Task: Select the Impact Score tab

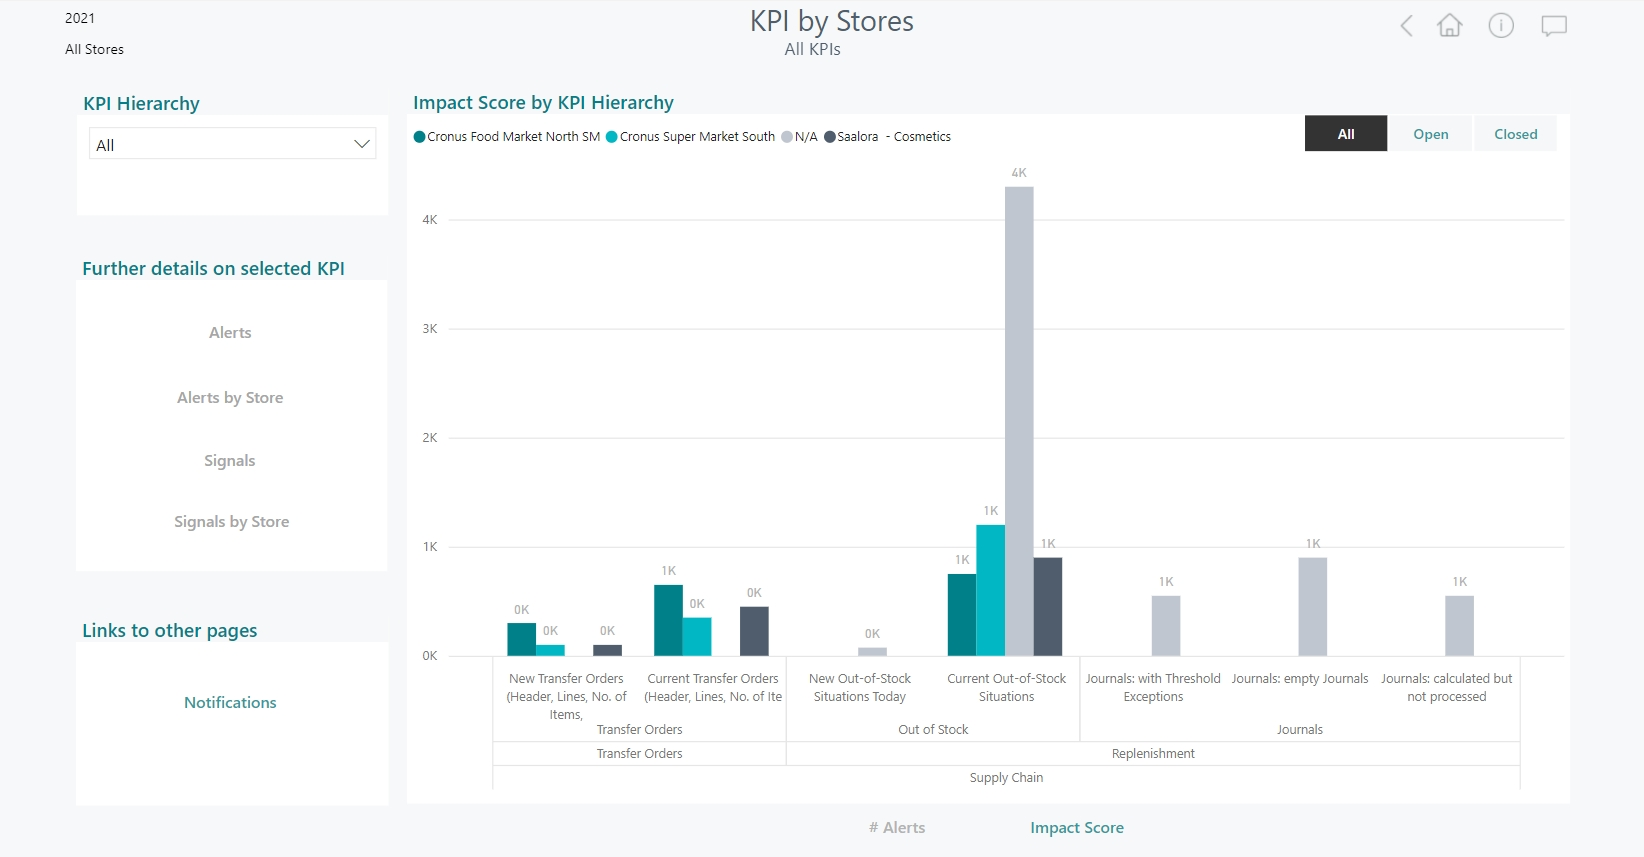Action: click(1077, 828)
